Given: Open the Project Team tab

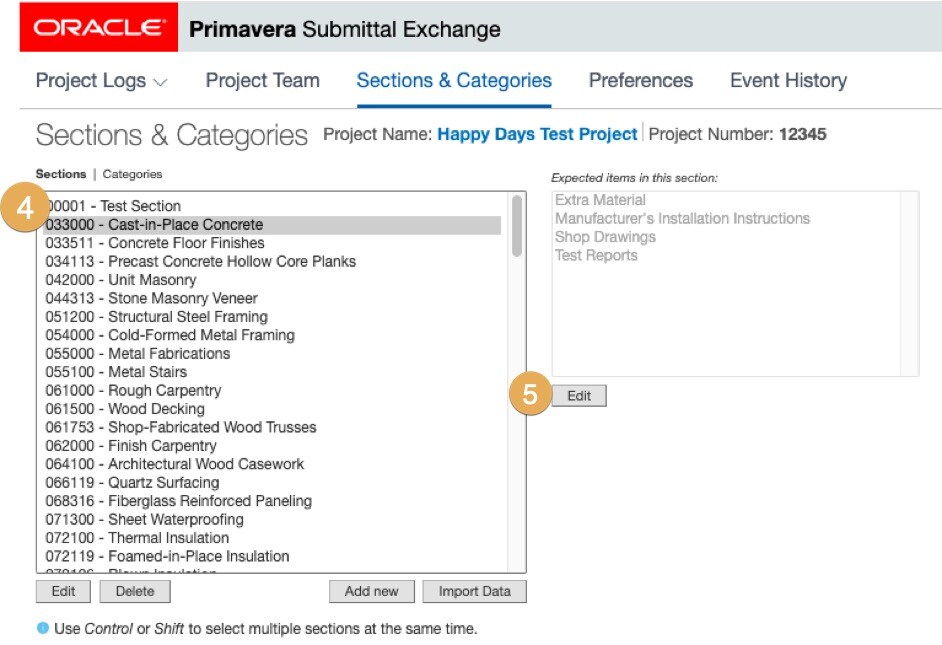Looking at the screenshot, I should click(x=262, y=81).
